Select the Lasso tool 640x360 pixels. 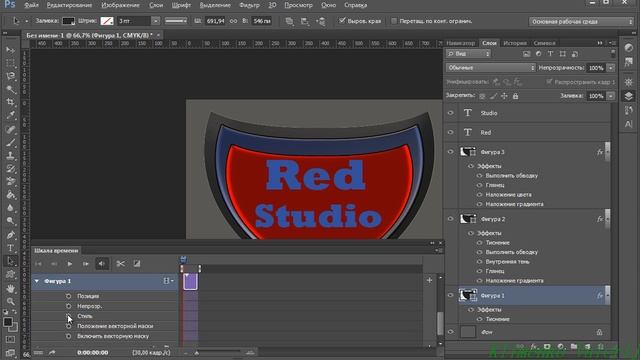click(x=10, y=76)
